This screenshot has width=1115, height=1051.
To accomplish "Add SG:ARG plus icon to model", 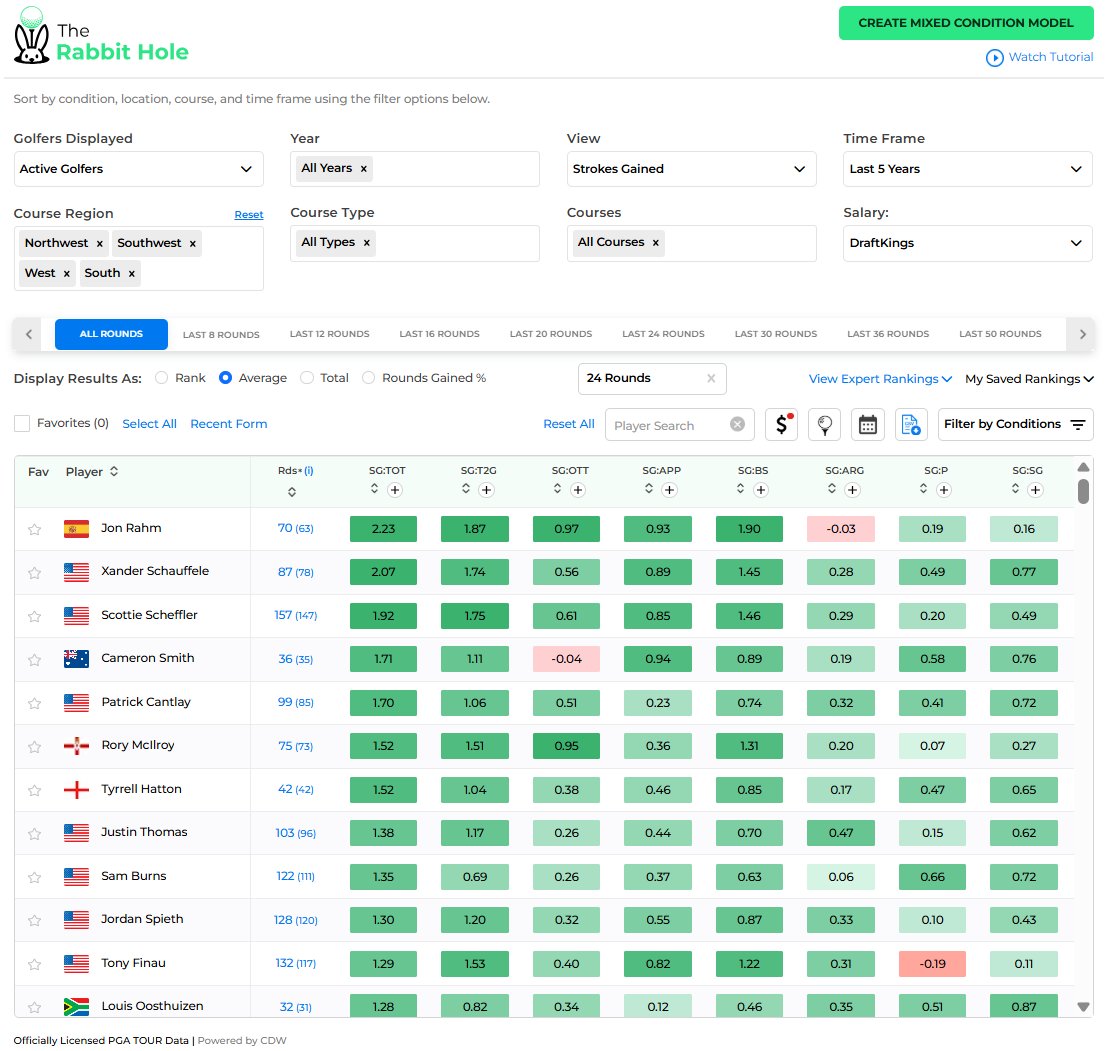I will point(853,490).
